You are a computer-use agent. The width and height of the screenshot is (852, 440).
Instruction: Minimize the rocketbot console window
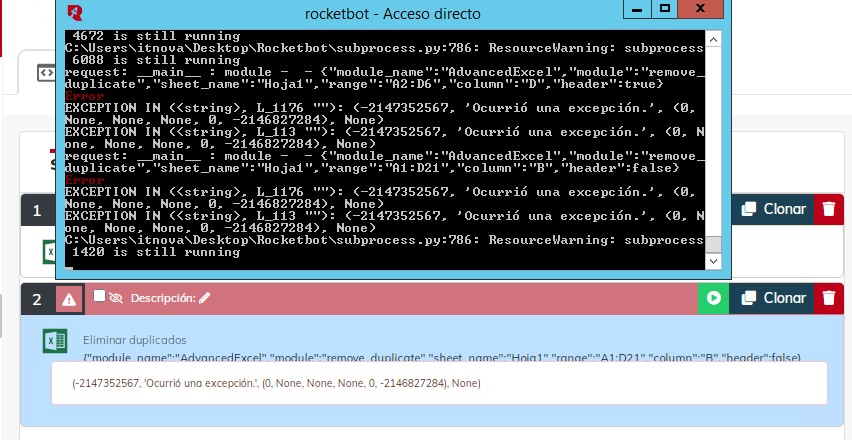pos(637,10)
